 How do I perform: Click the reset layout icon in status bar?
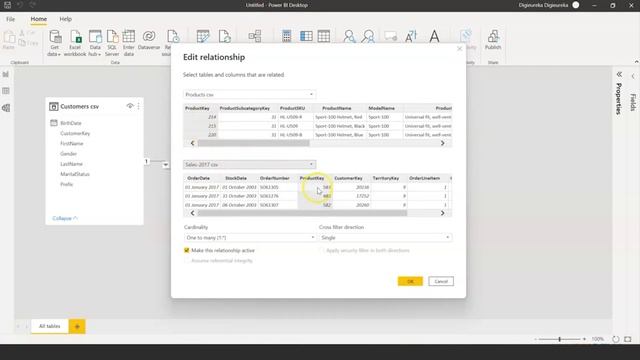click(616, 339)
